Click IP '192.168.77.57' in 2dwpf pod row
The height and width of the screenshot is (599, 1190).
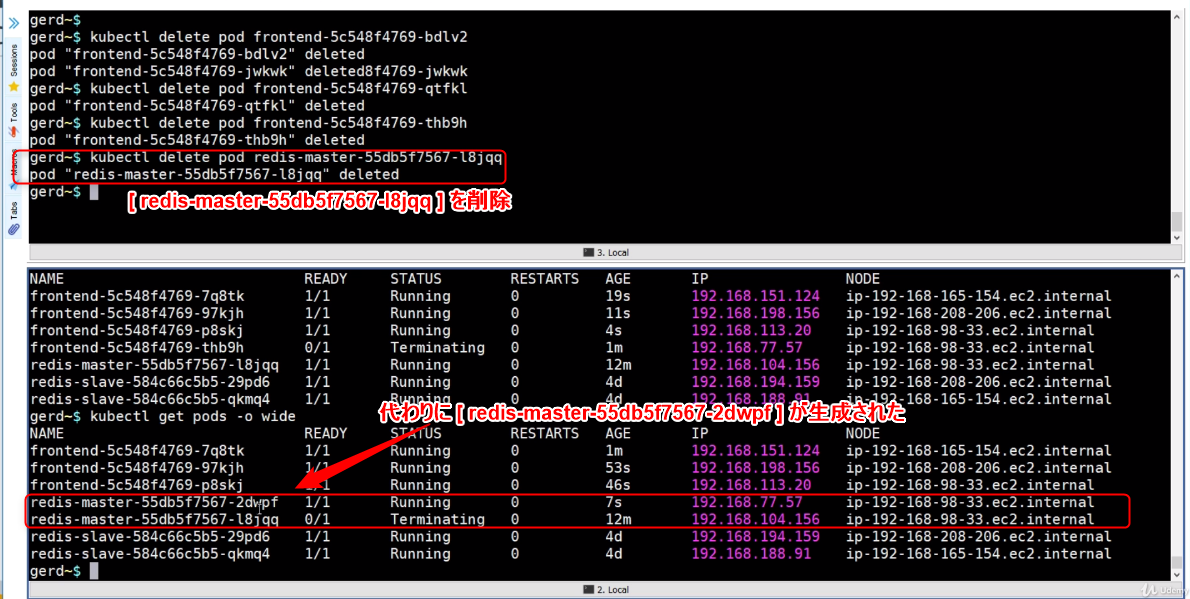747,503
